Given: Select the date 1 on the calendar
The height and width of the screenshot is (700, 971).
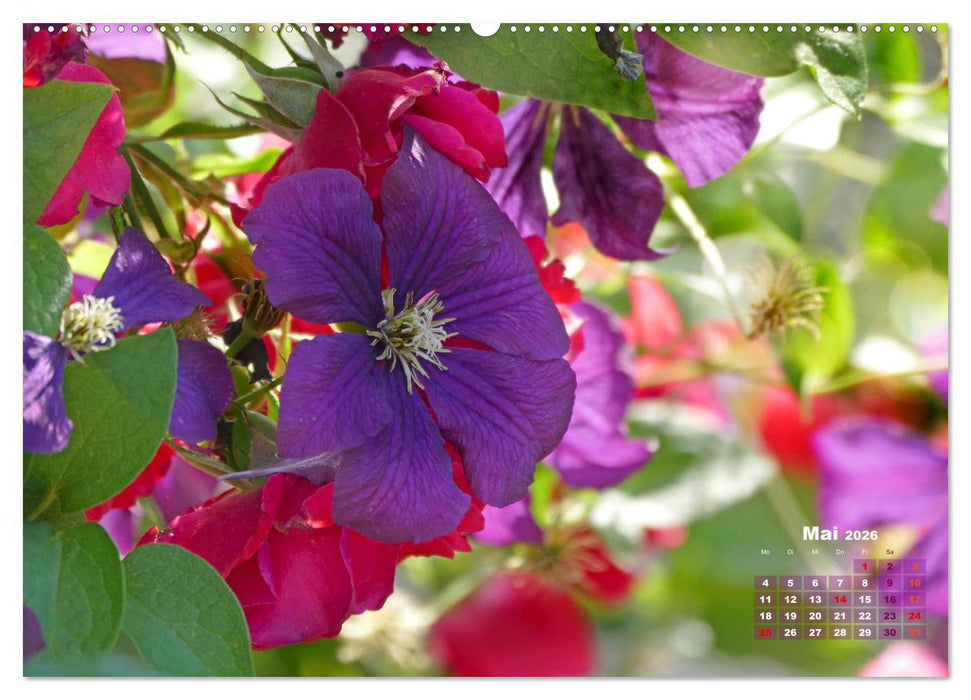Looking at the screenshot, I should (x=864, y=567).
